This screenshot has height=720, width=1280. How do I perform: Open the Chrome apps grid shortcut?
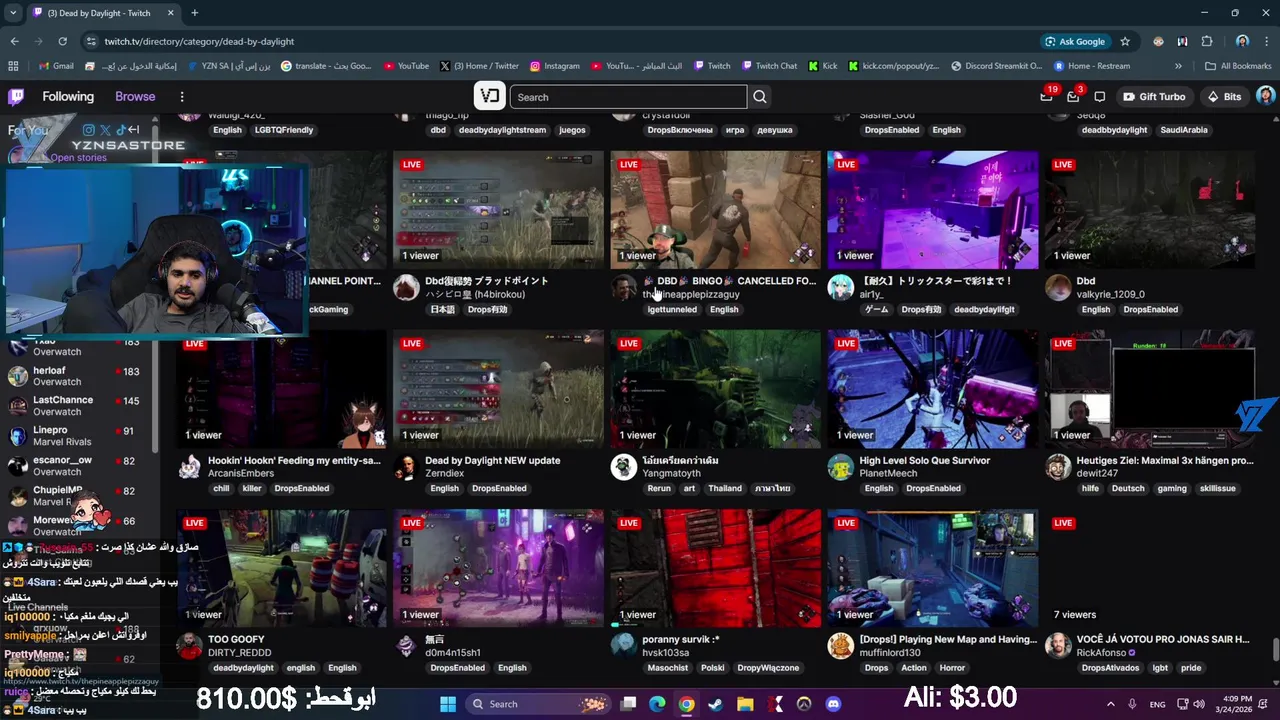(x=13, y=66)
